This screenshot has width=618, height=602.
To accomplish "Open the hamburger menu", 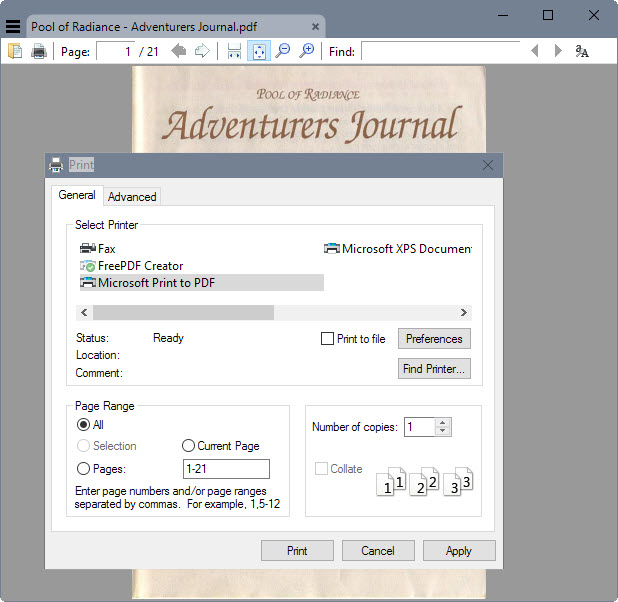I will [x=13, y=26].
